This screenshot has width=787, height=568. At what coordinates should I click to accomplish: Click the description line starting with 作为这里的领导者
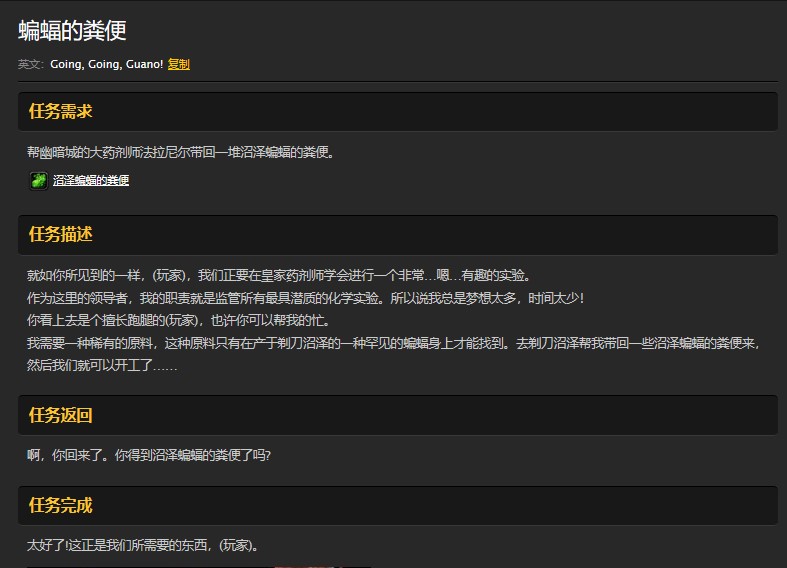point(305,298)
